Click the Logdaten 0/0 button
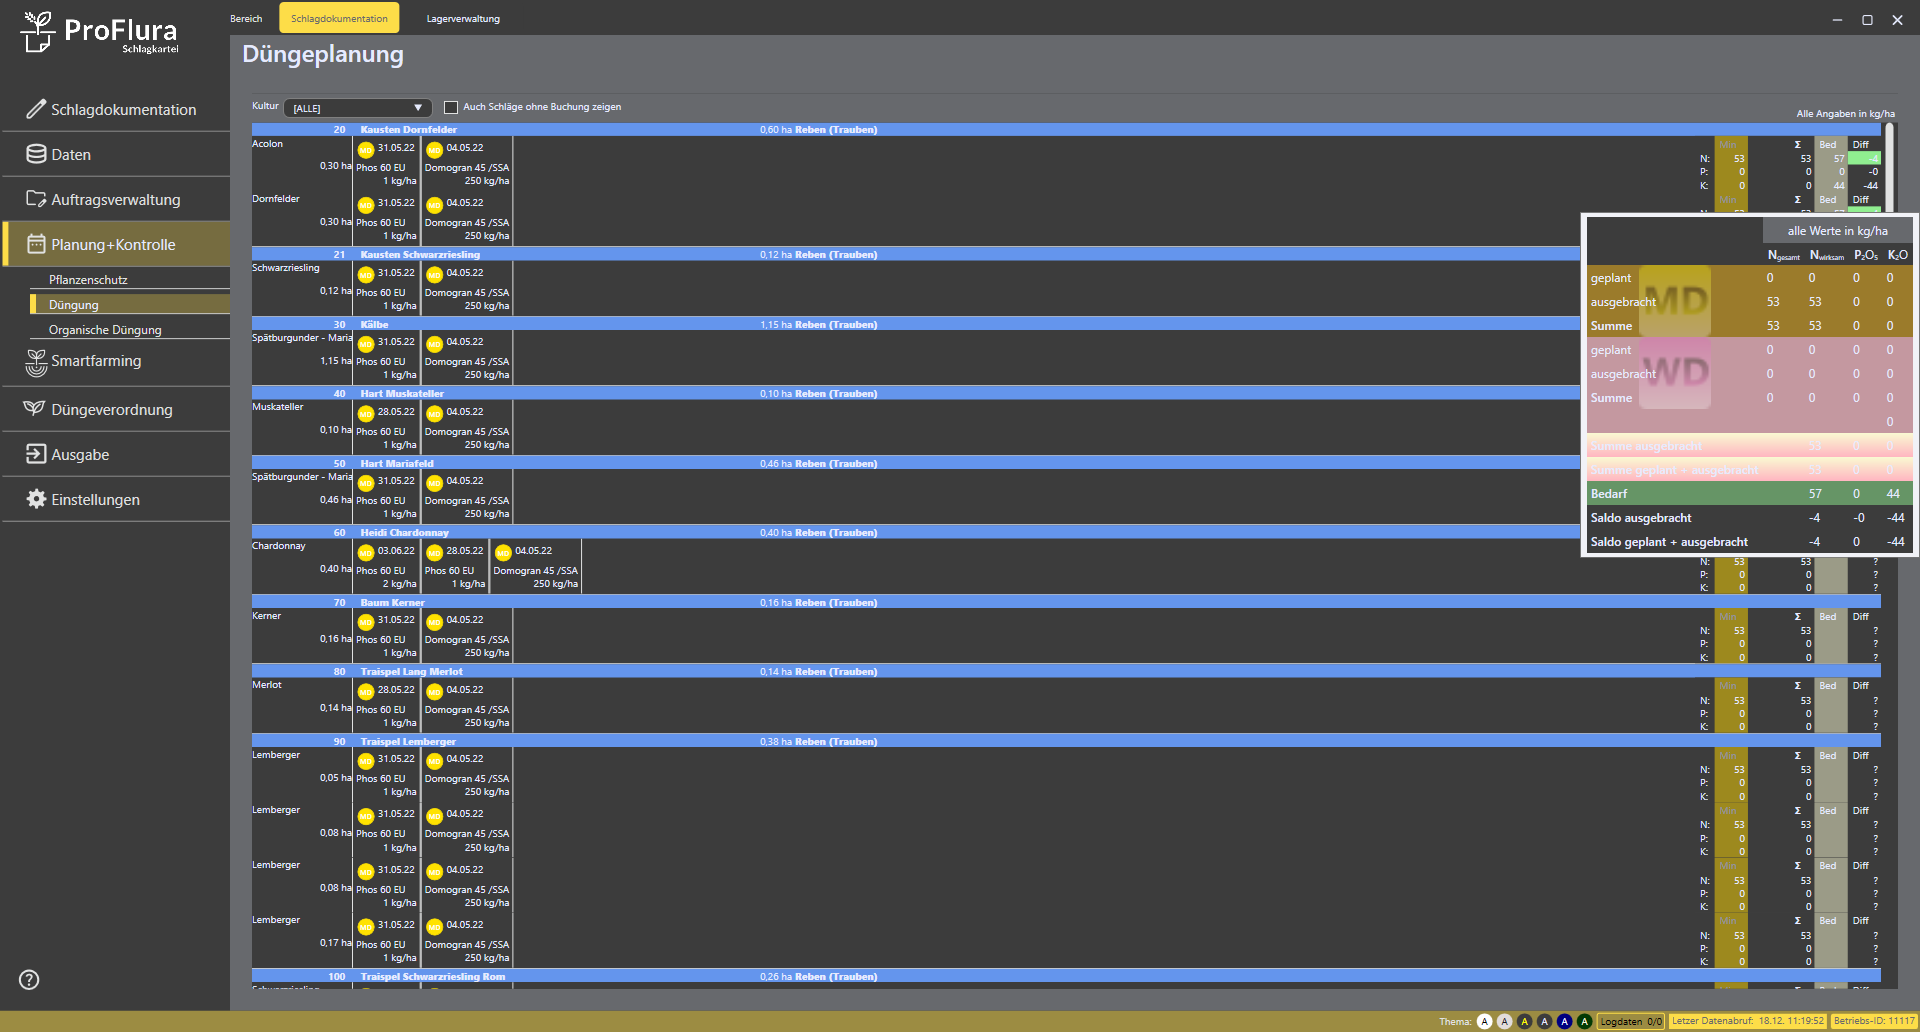The width and height of the screenshot is (1920, 1032). (1630, 1021)
